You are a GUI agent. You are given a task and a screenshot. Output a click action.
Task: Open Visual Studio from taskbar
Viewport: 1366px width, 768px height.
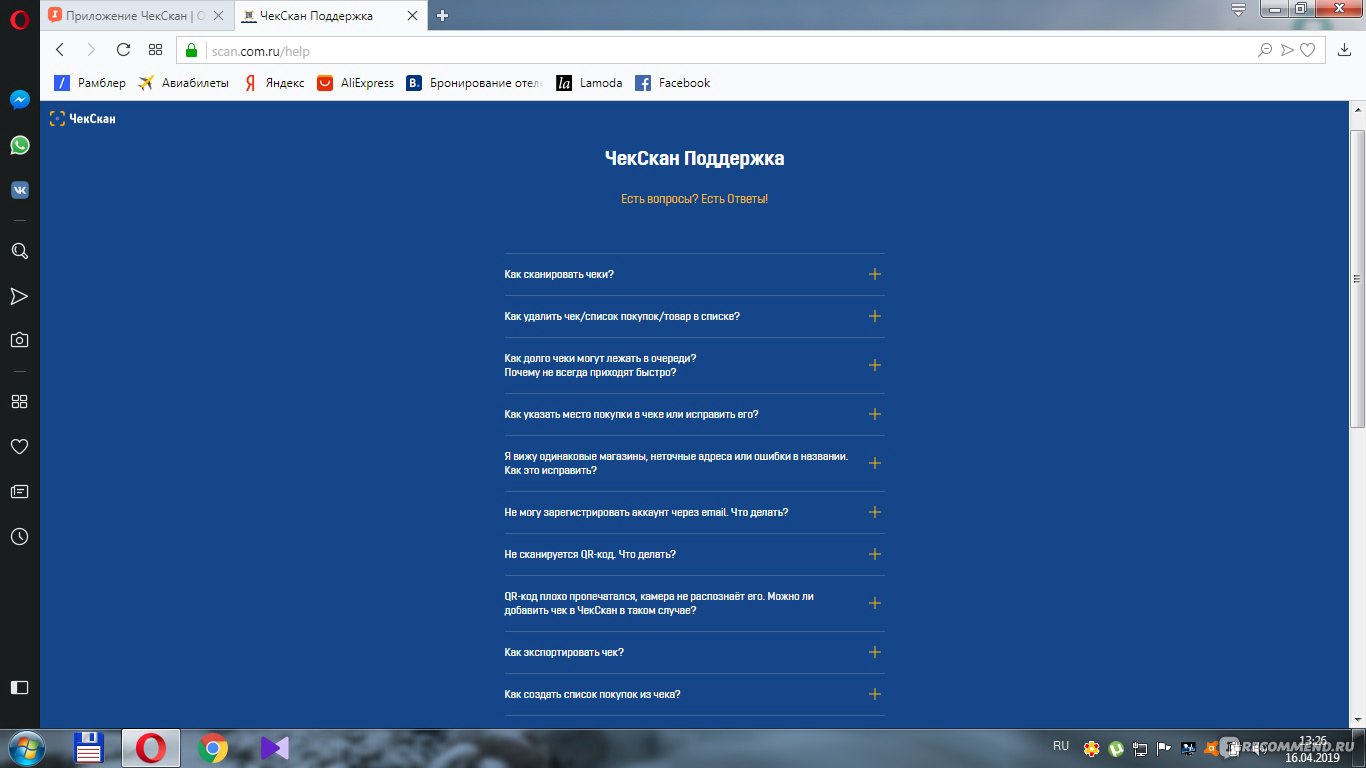coord(273,748)
